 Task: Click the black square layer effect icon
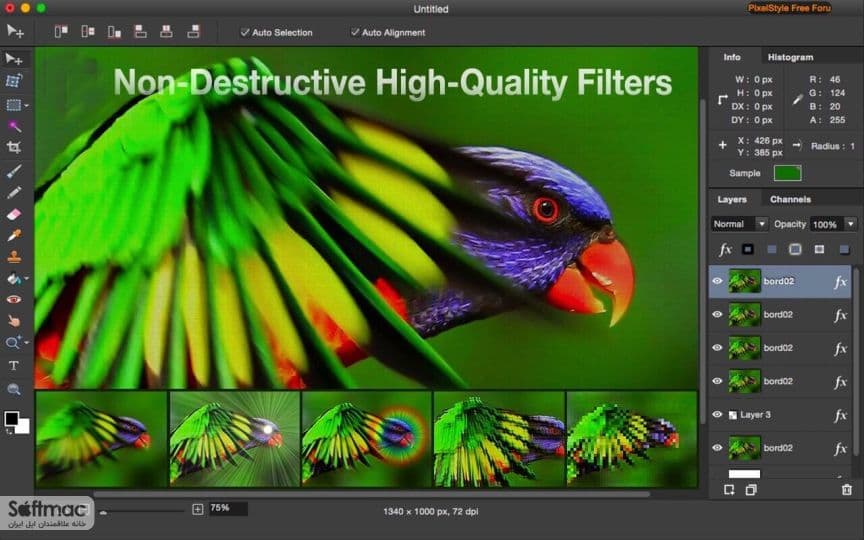click(748, 250)
